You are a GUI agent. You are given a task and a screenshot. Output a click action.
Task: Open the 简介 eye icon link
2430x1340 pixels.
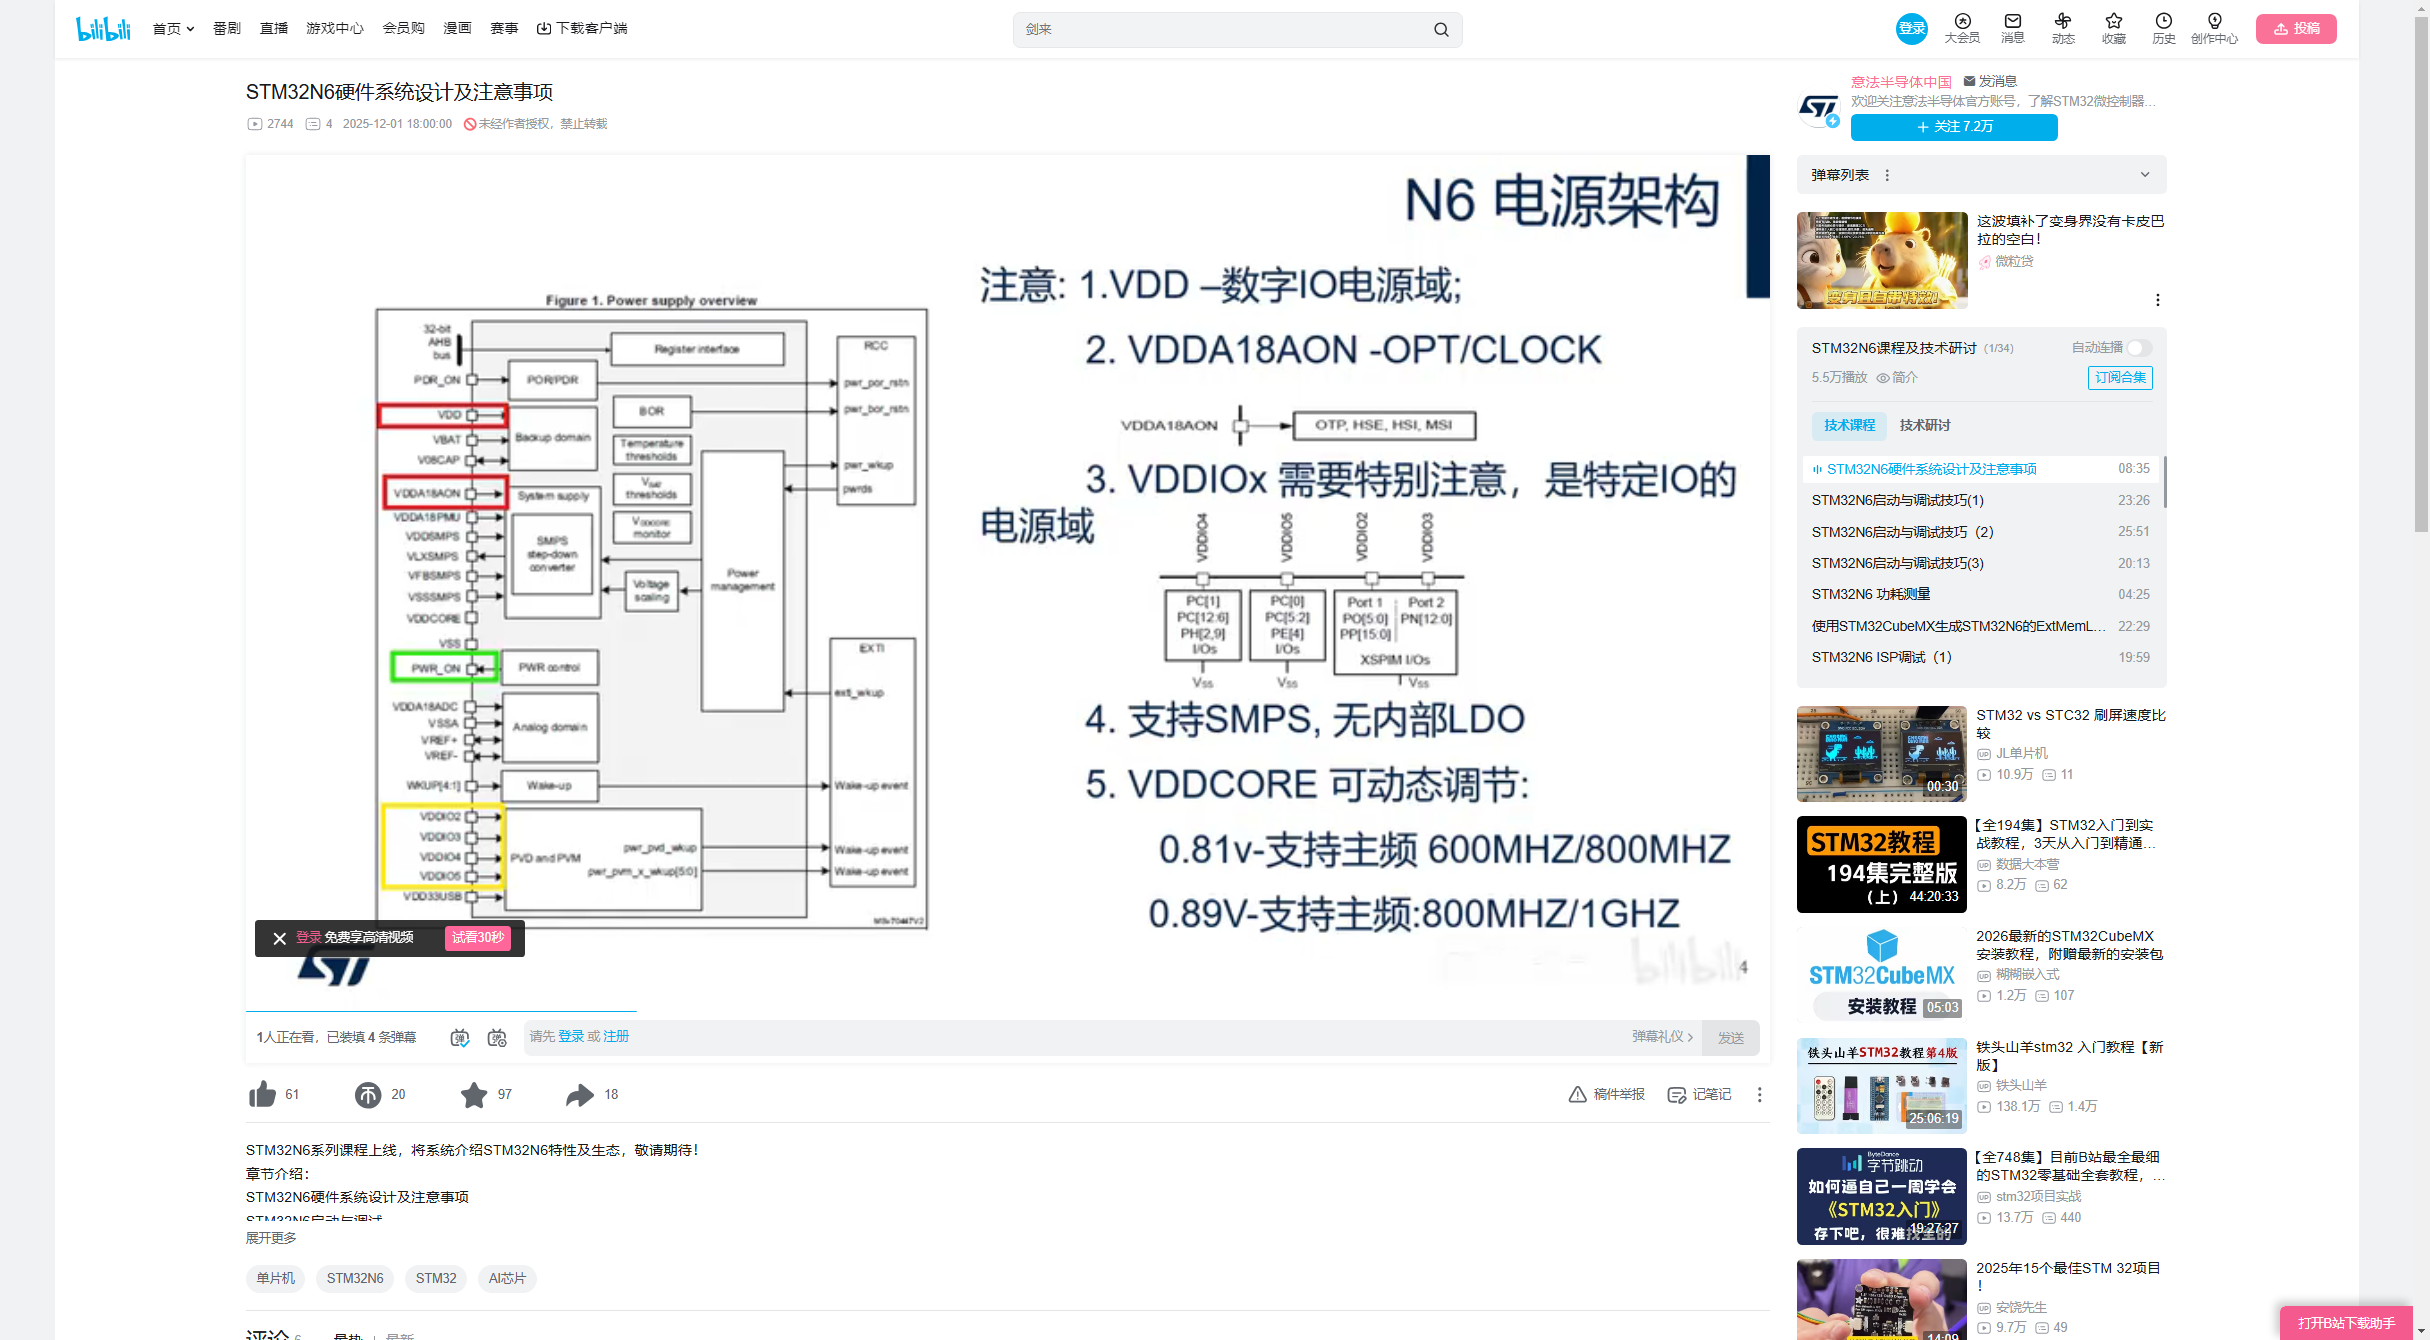click(1897, 378)
